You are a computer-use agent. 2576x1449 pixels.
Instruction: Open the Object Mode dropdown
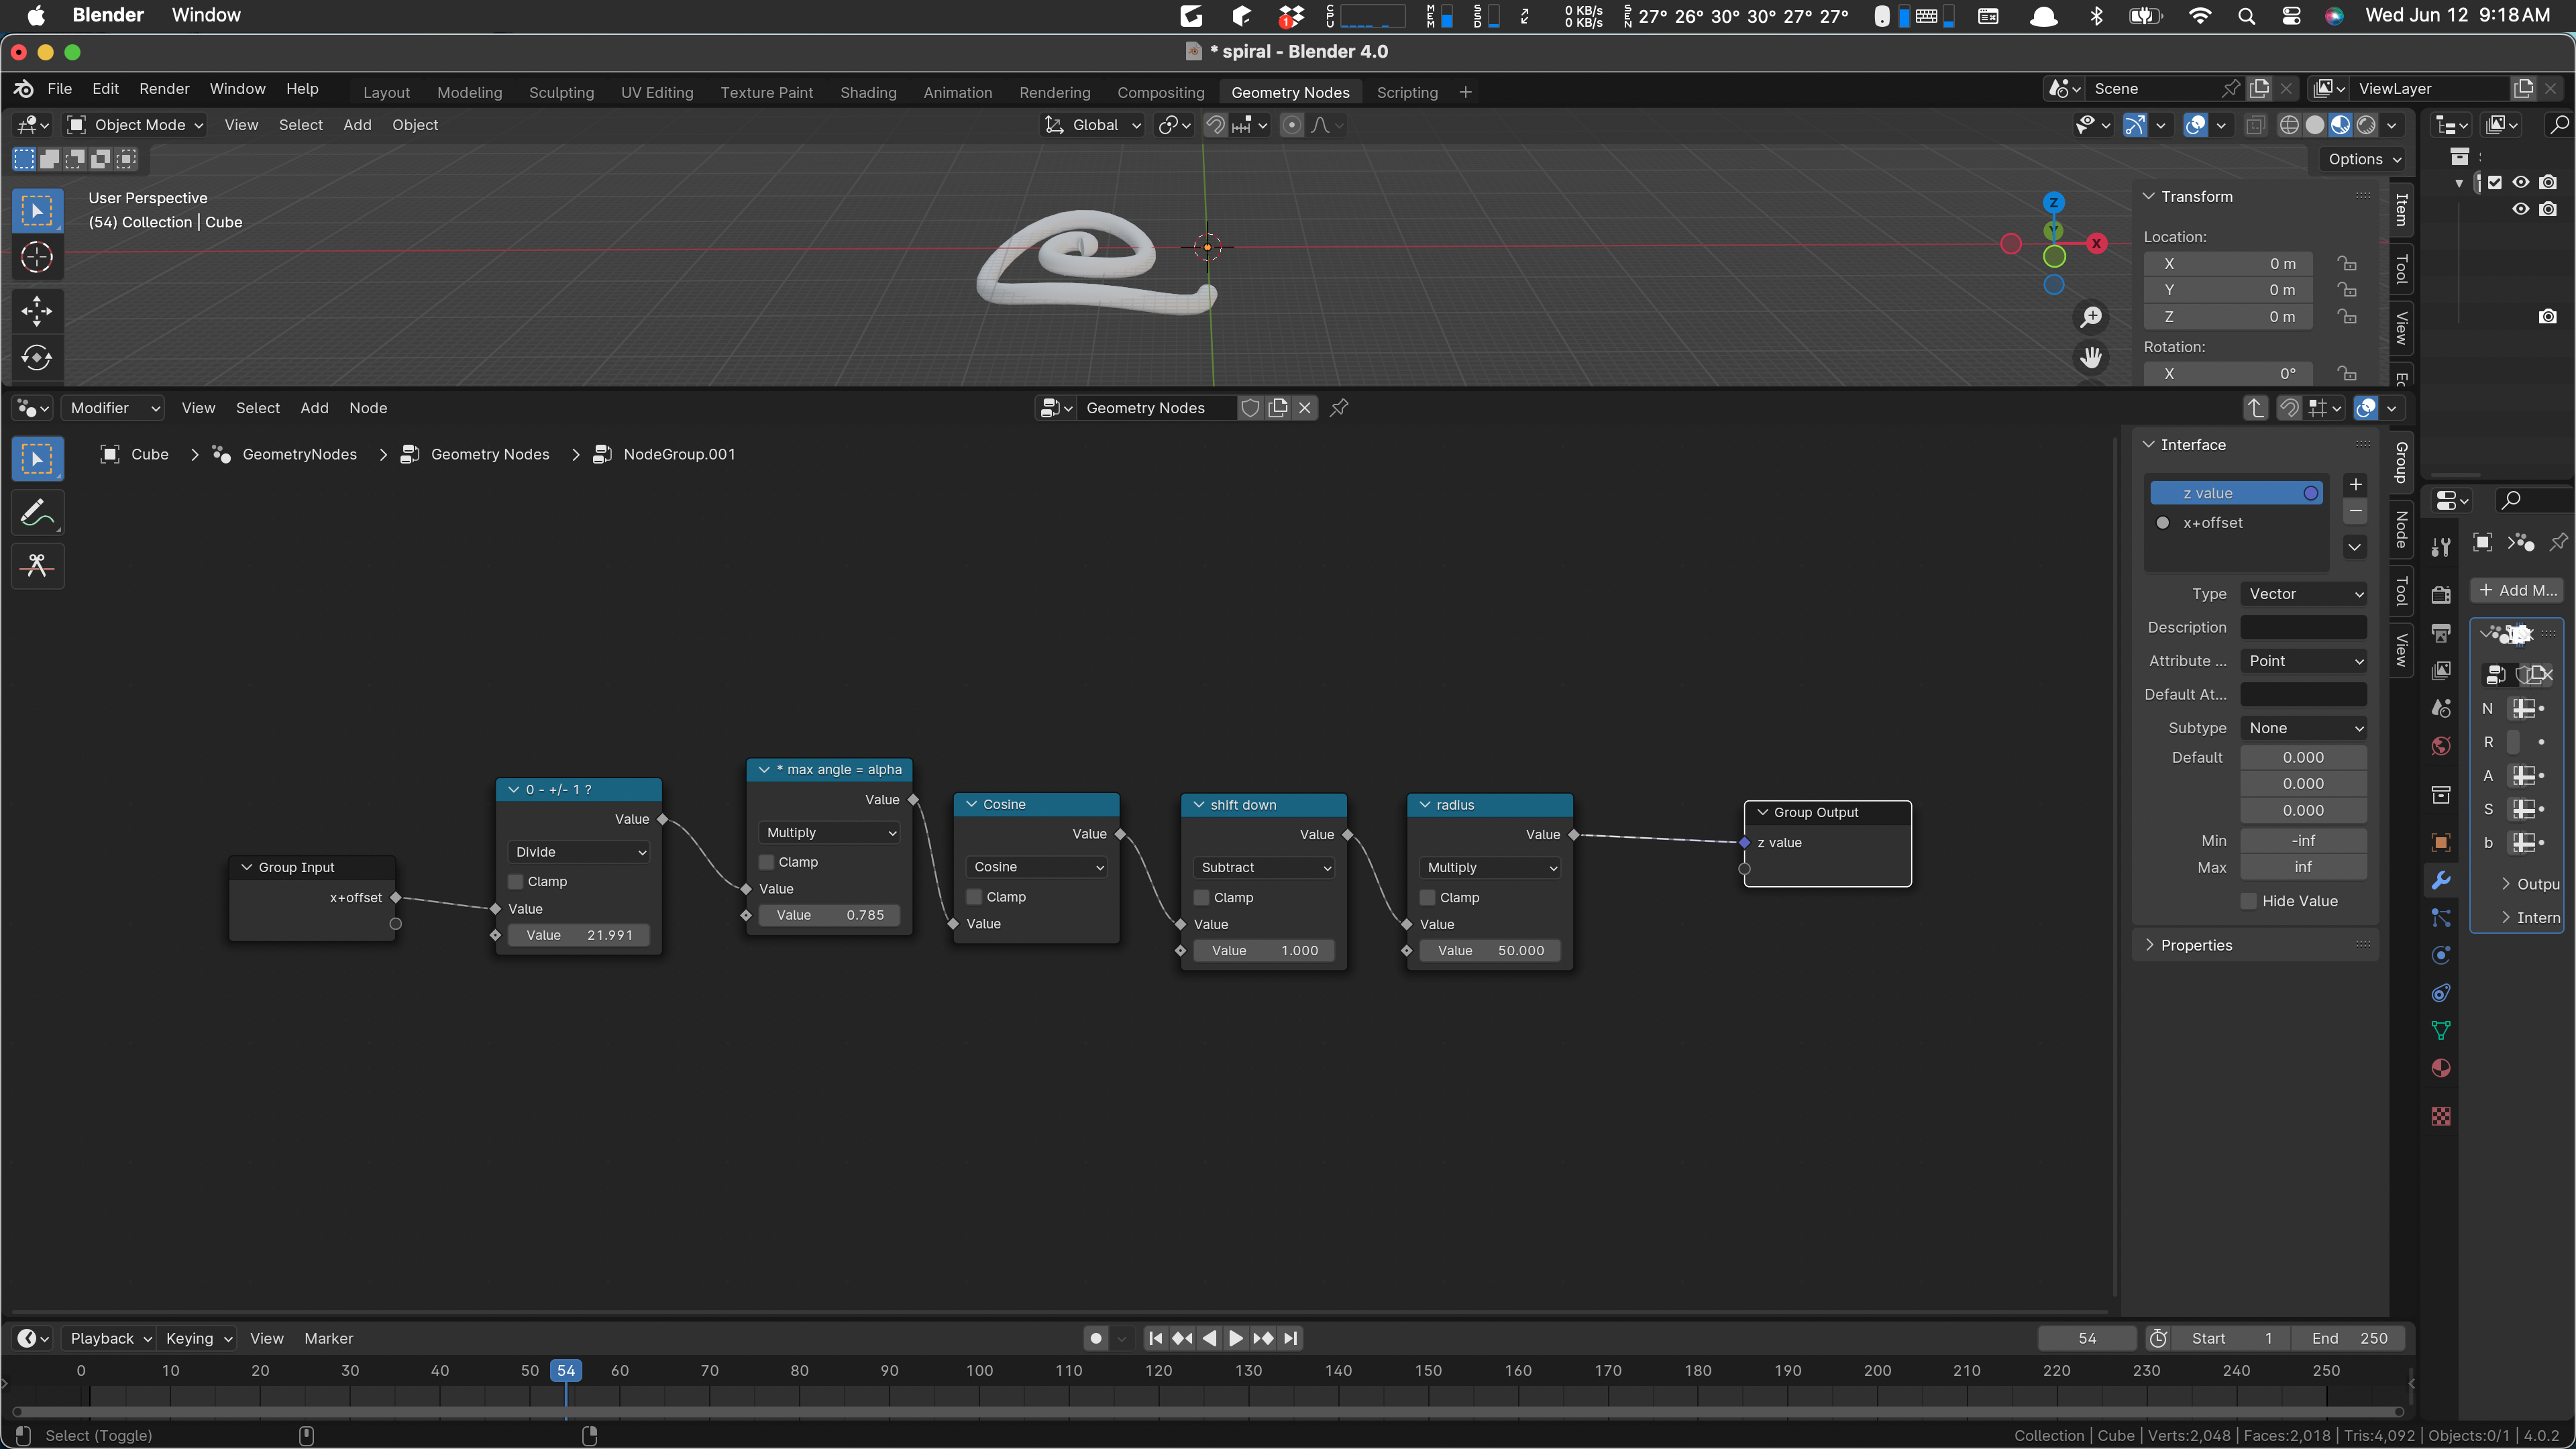[135, 125]
